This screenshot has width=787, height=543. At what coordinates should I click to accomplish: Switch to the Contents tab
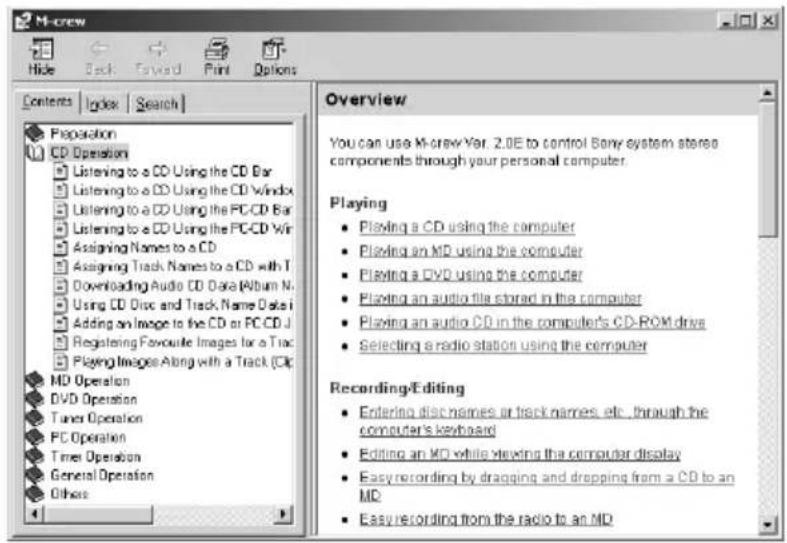[x=47, y=101]
